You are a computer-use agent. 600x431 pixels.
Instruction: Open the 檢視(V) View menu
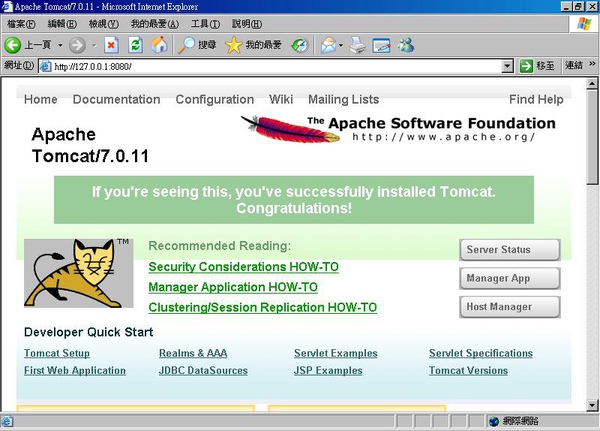coord(104,24)
